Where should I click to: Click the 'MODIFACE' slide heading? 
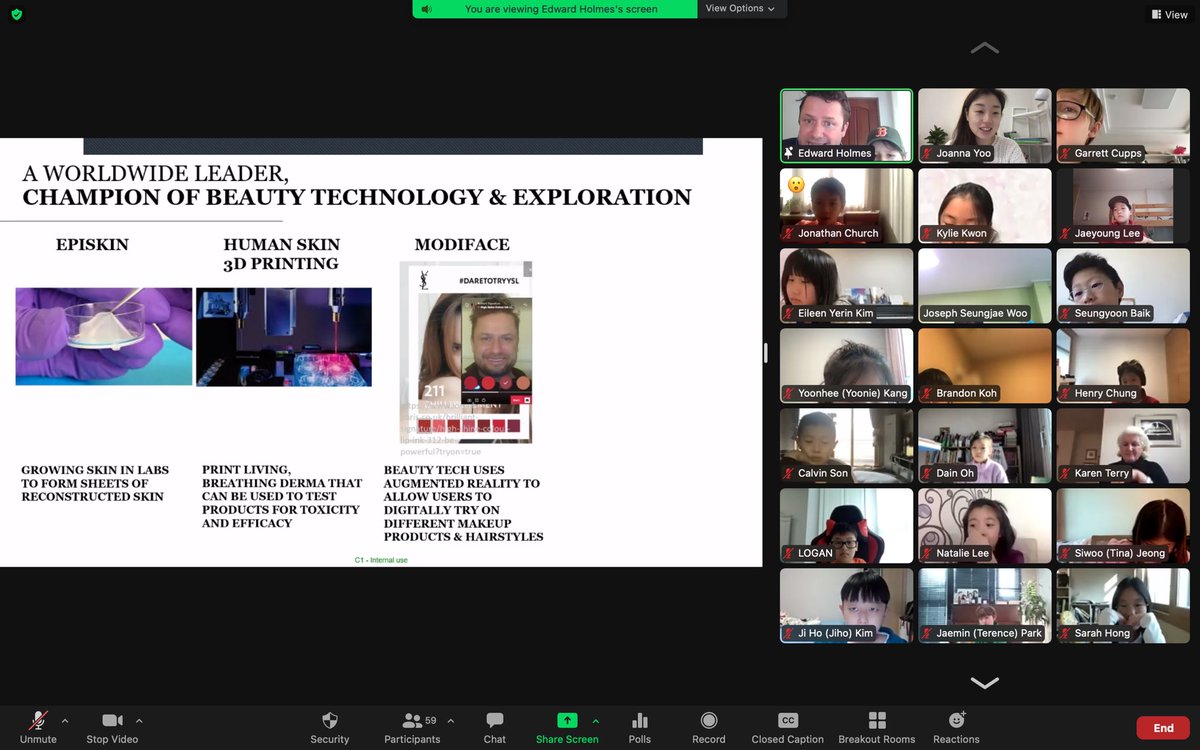point(462,244)
